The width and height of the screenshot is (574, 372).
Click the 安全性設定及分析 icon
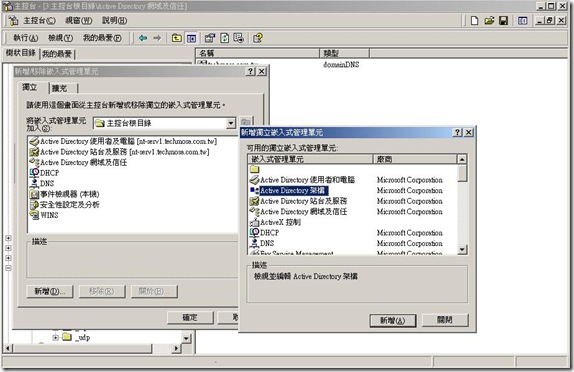[34, 205]
